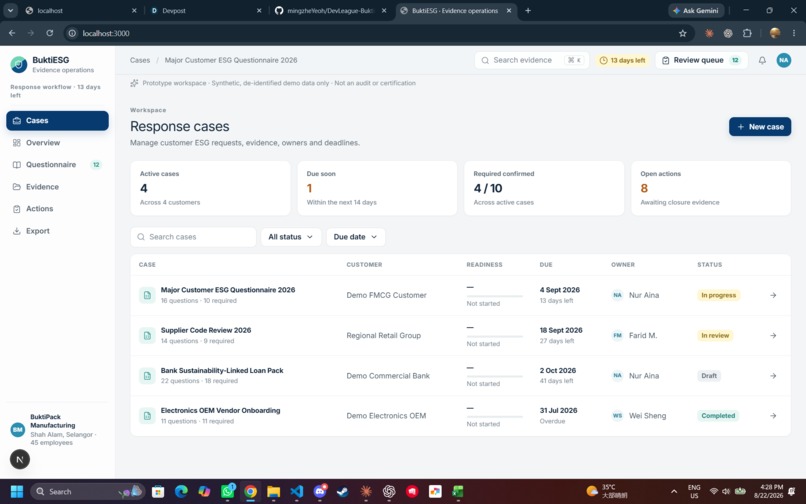This screenshot has height=504, width=806.
Task: Open the browser extensions puzzle icon
Action: (x=747, y=33)
